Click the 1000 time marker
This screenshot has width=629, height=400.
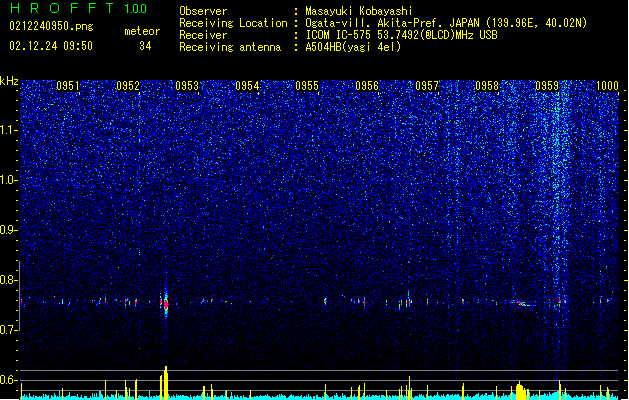click(x=607, y=85)
